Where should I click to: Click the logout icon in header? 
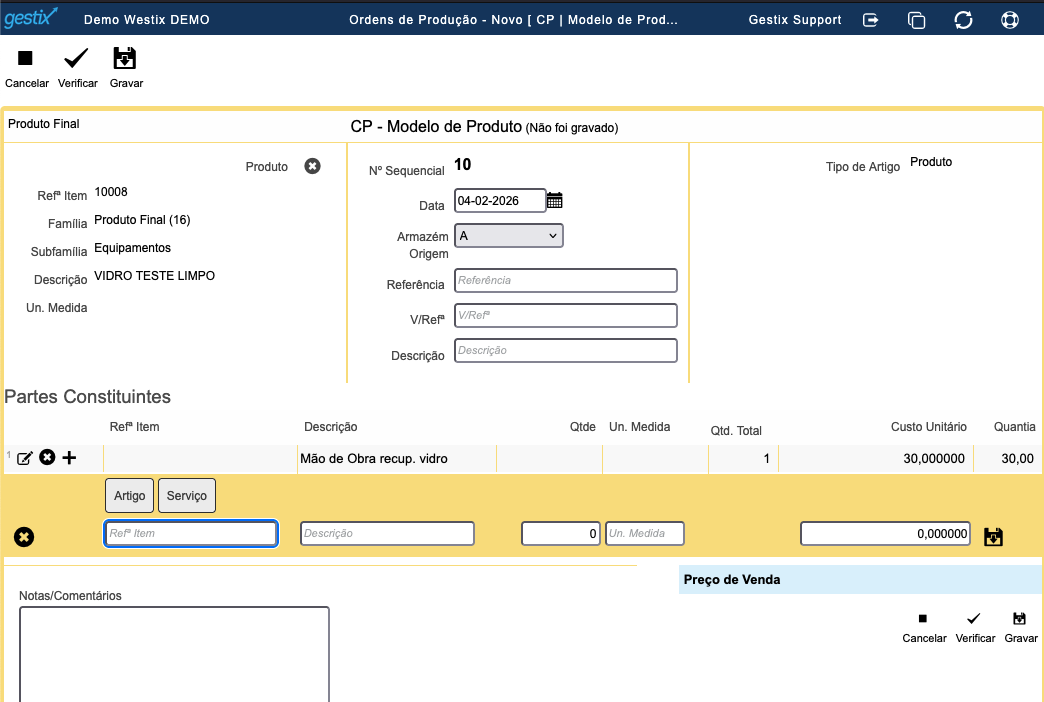[871, 20]
